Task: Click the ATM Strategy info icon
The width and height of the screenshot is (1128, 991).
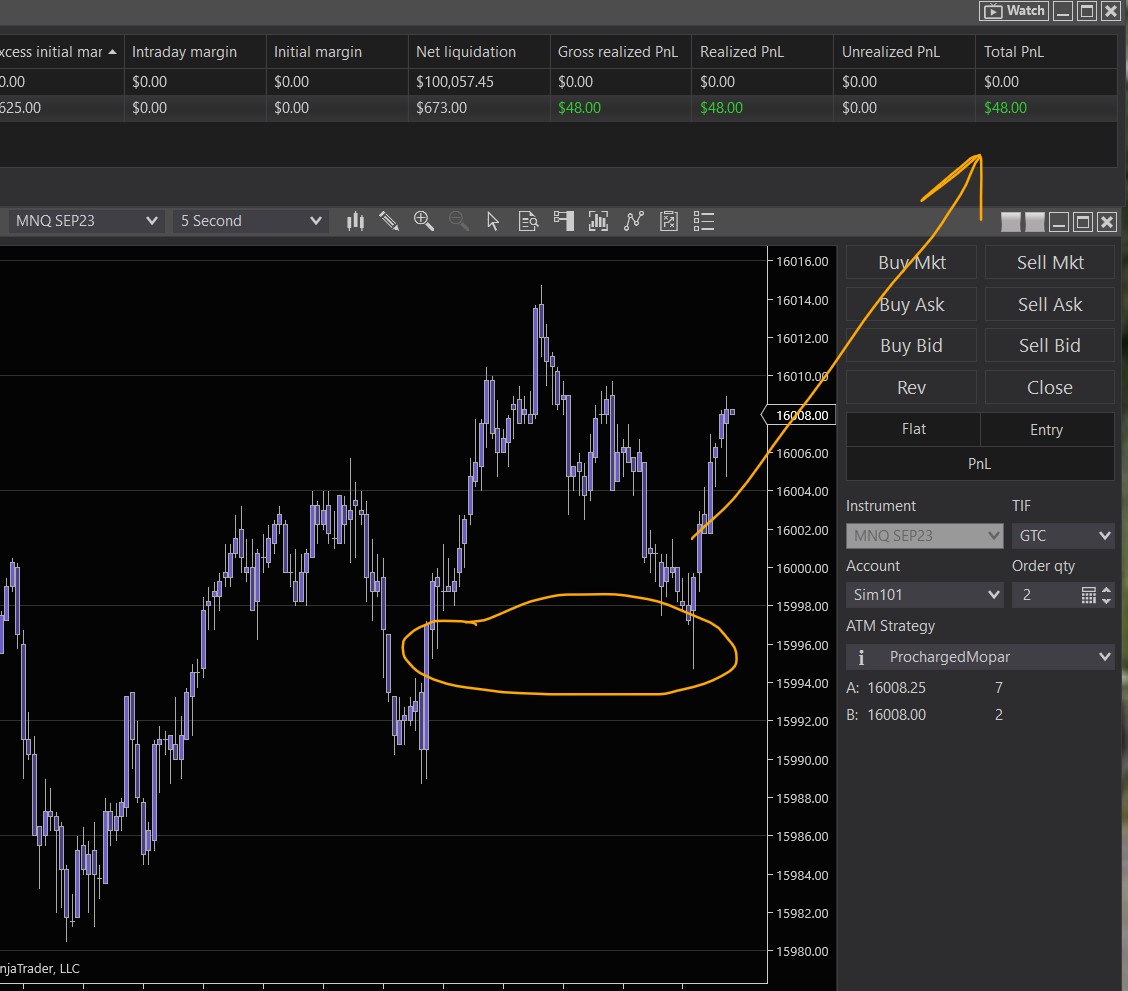Action: point(861,657)
